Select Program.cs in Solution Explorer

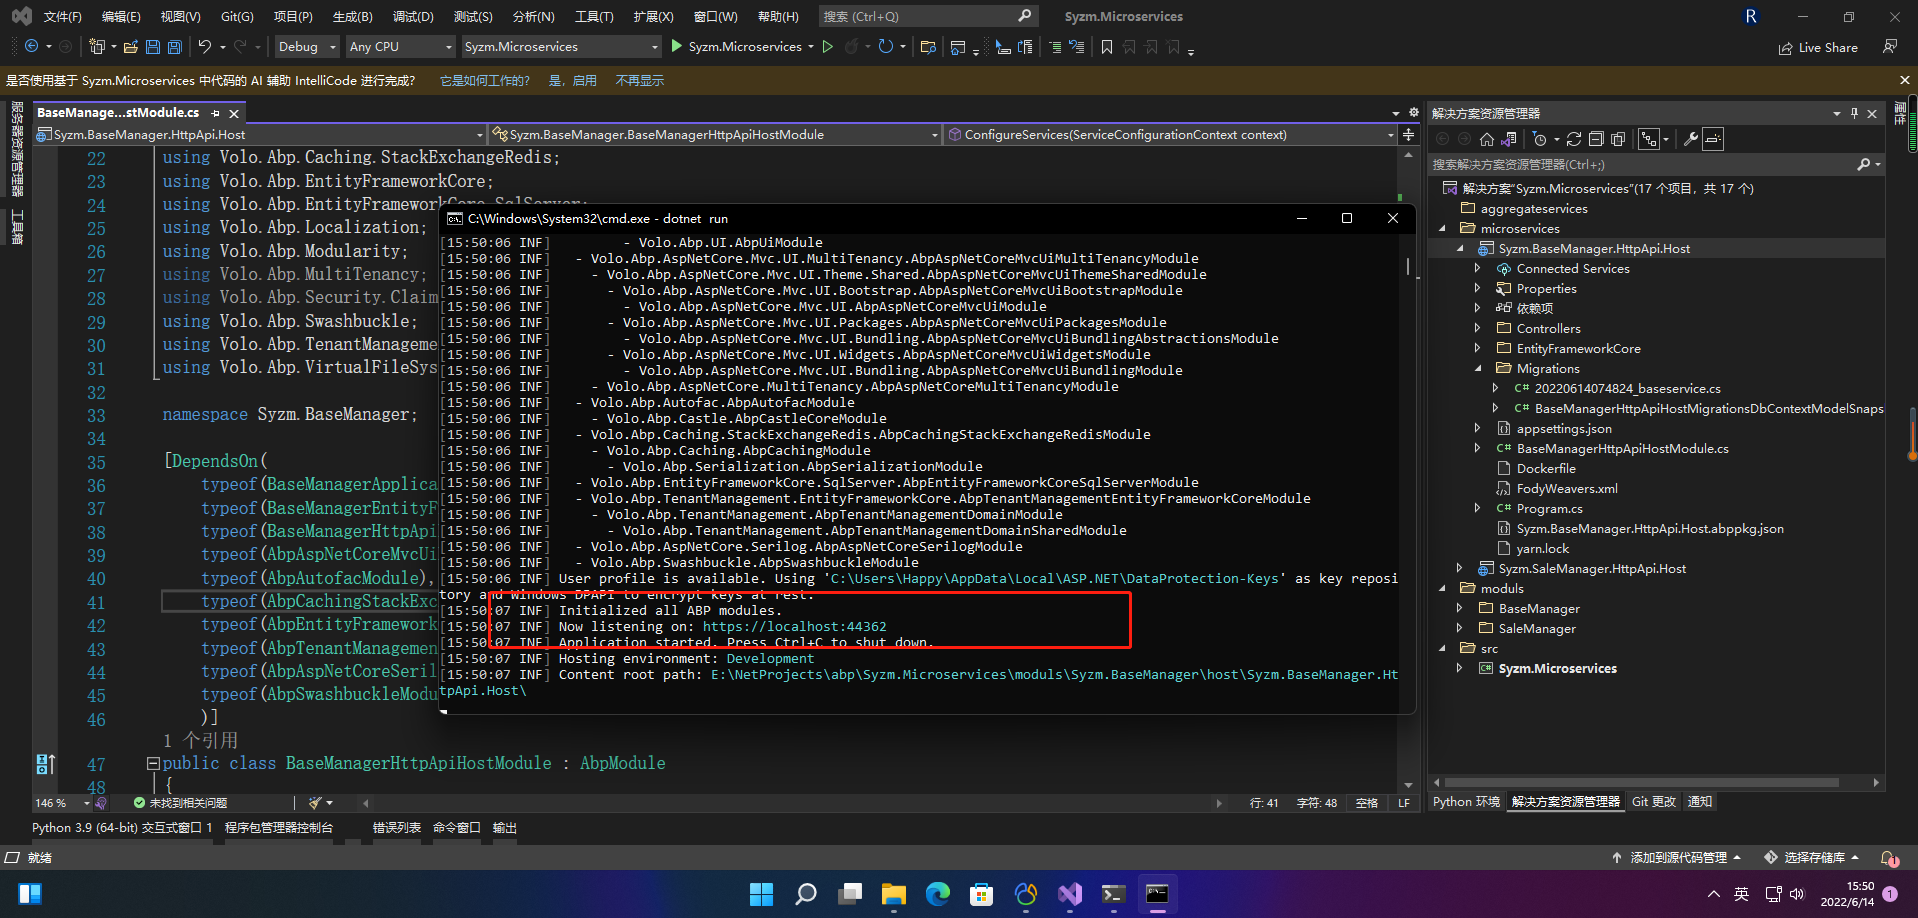coord(1549,508)
